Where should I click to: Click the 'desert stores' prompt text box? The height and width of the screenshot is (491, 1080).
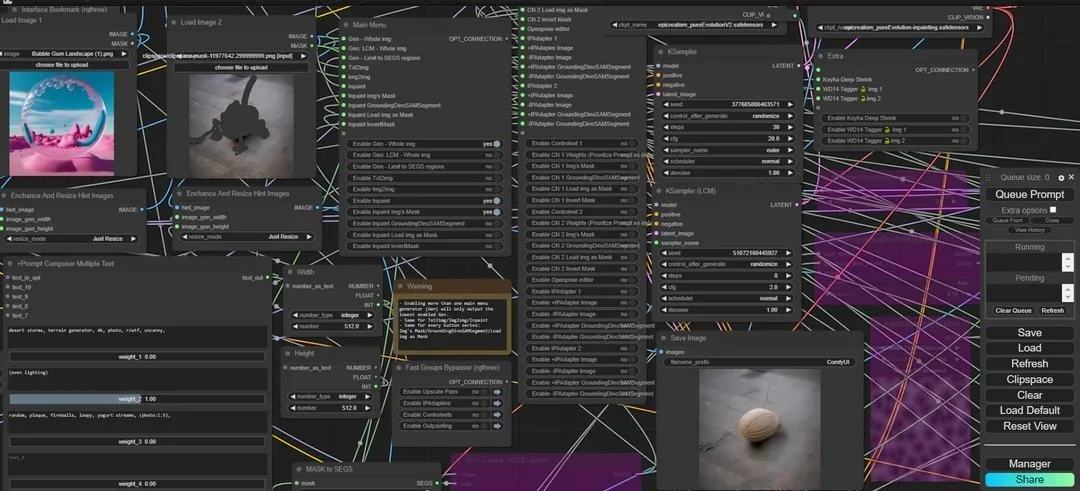click(x=137, y=337)
